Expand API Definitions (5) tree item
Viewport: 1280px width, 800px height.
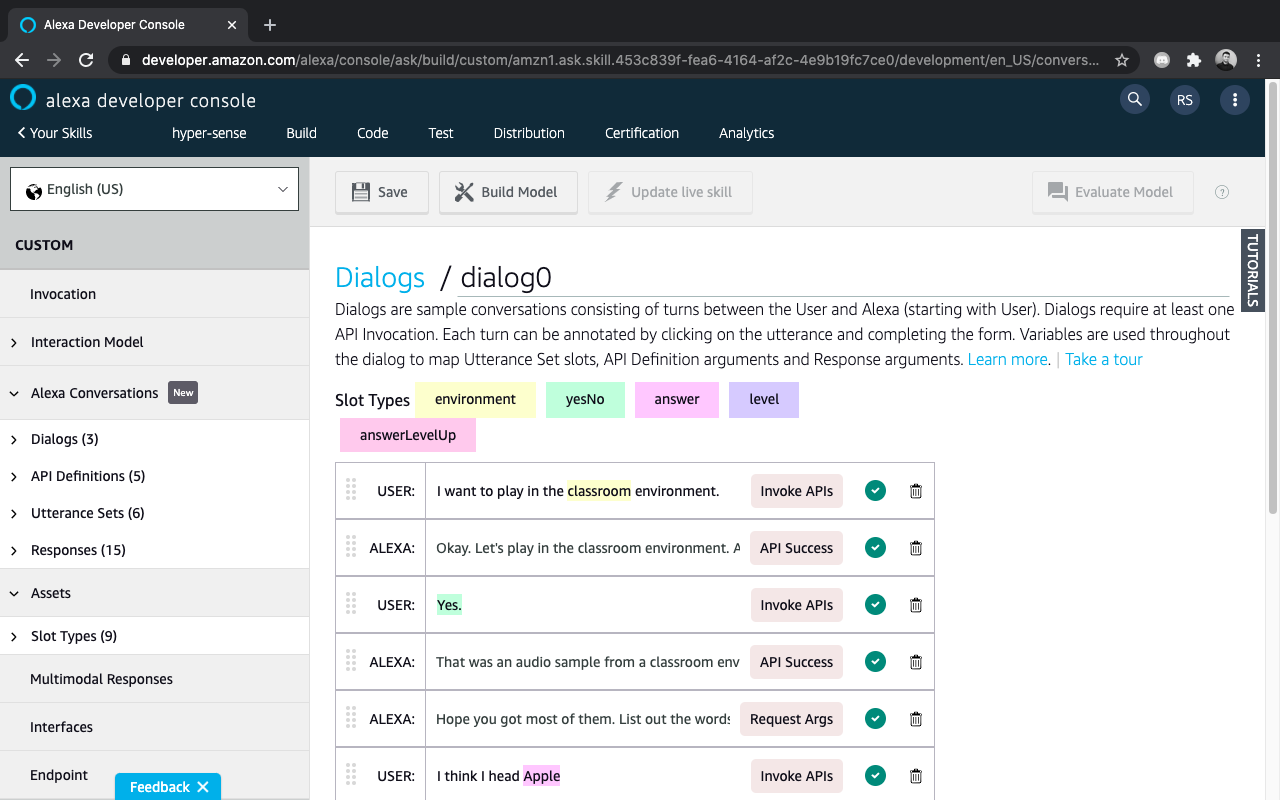click(x=14, y=476)
